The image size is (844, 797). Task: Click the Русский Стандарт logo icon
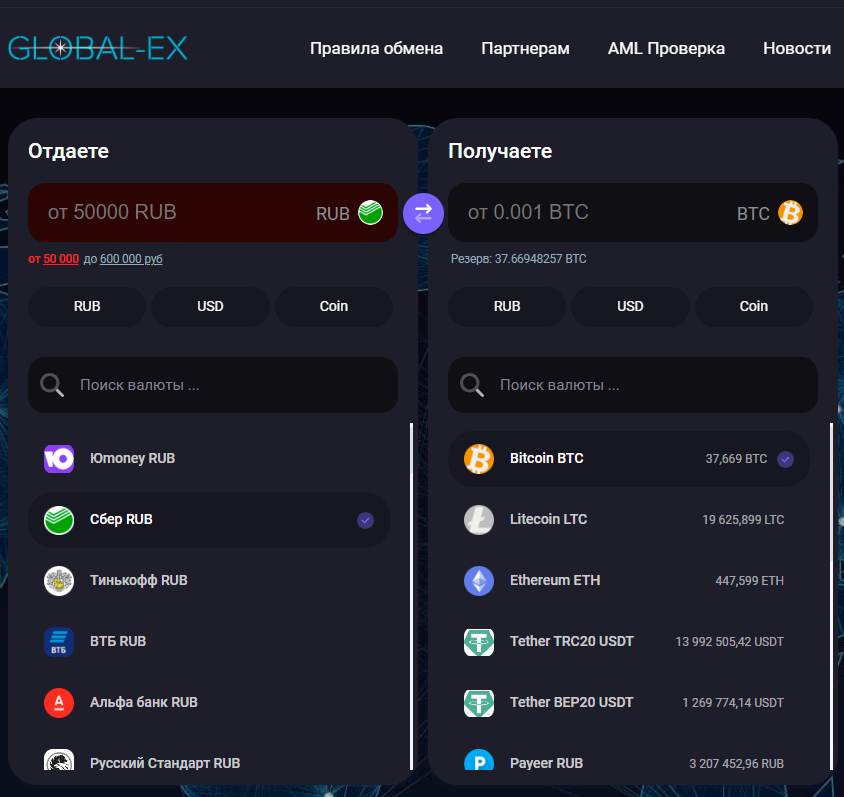(59, 760)
